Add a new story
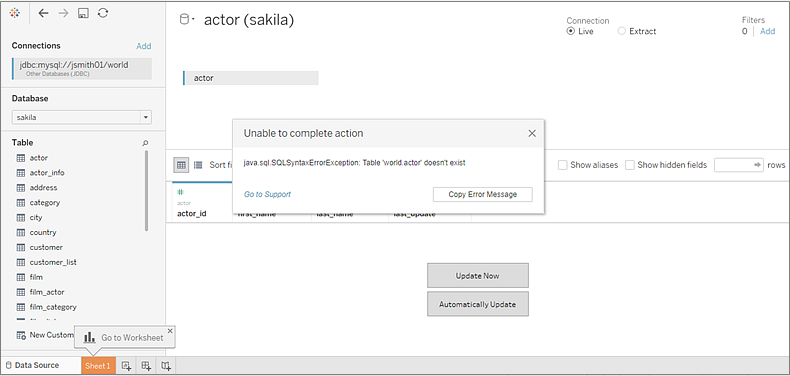 pyautogui.click(x=166, y=366)
